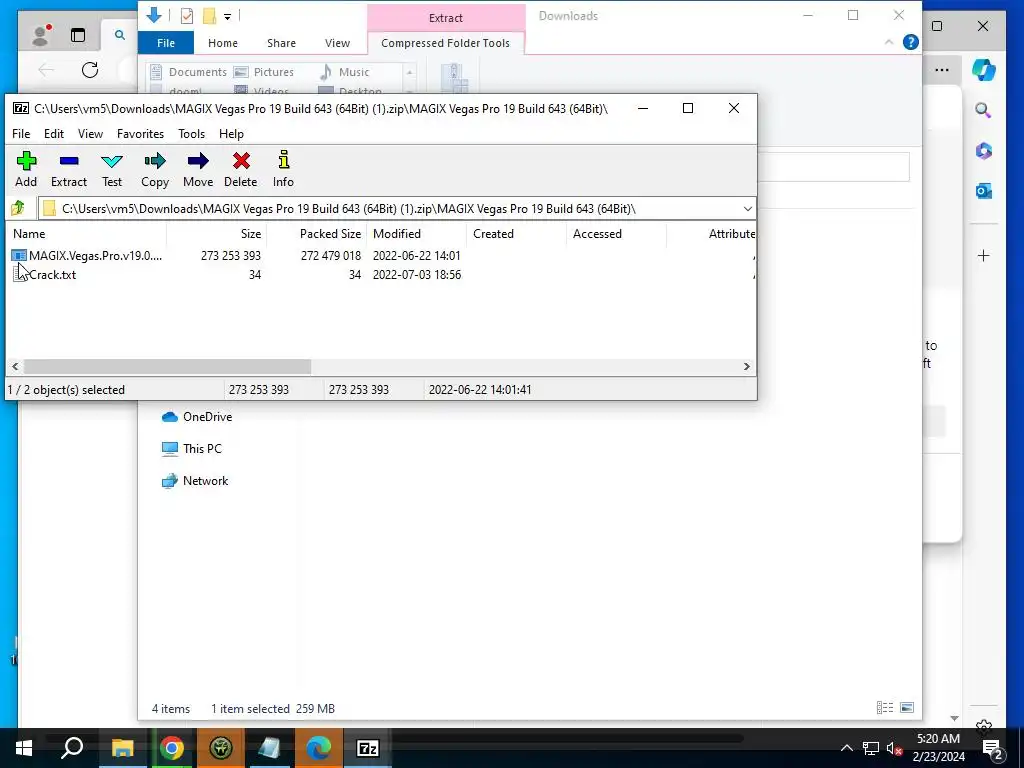Screen dimensions: 1024x768
Task: Click the Copy toolbar icon in 7-Zip
Action: (x=155, y=169)
